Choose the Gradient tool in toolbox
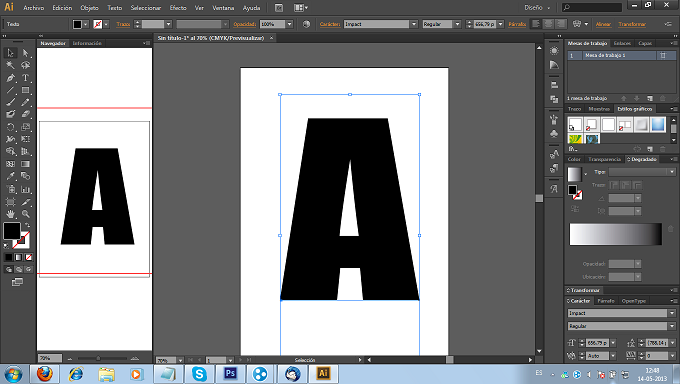Screen dimensions: 680x384 26,164
